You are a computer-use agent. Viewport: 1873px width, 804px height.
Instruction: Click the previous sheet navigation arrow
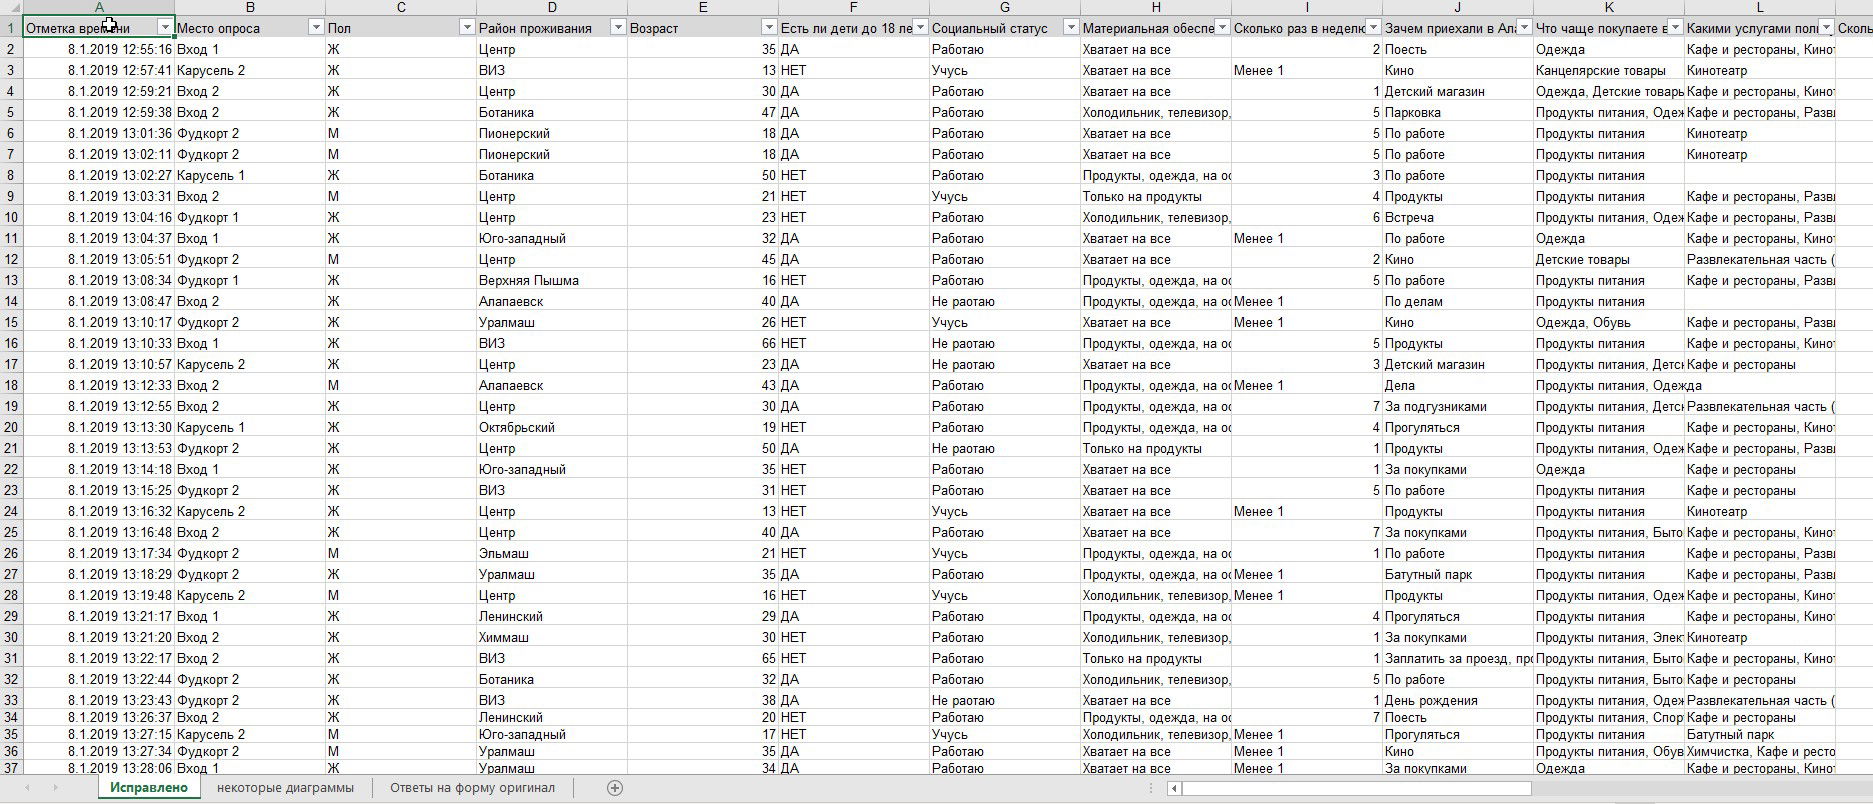point(27,788)
